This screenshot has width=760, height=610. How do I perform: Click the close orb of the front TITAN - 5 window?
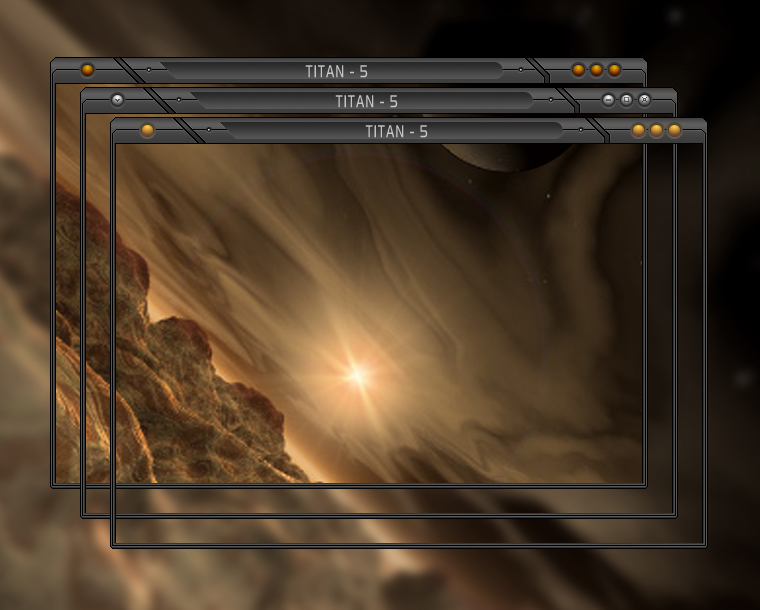click(674, 130)
